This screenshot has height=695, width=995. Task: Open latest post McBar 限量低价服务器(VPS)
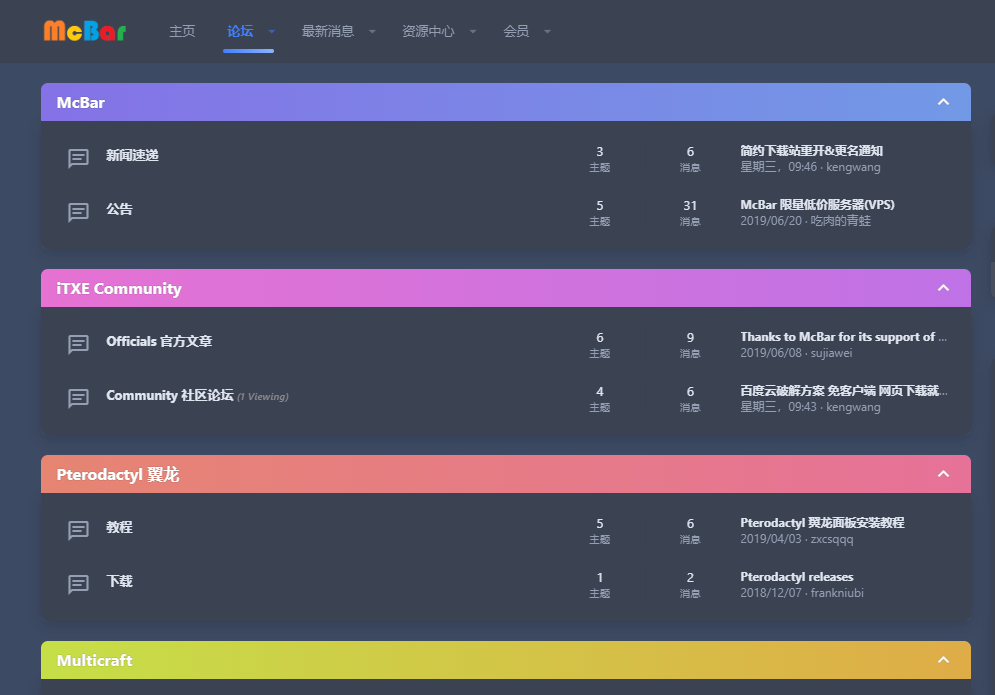coord(817,204)
